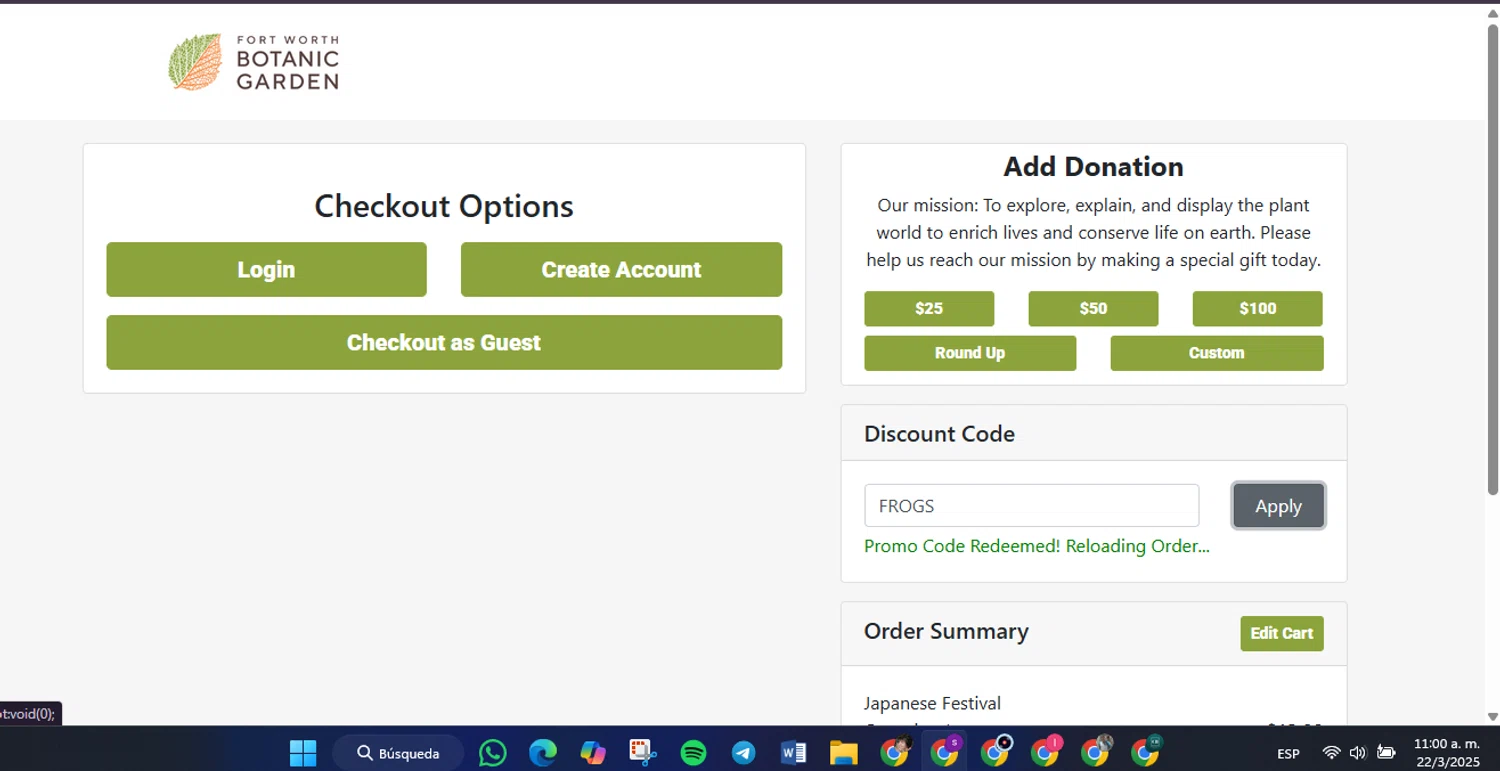Apply the discount code
The image size is (1500, 771).
[x=1278, y=506]
